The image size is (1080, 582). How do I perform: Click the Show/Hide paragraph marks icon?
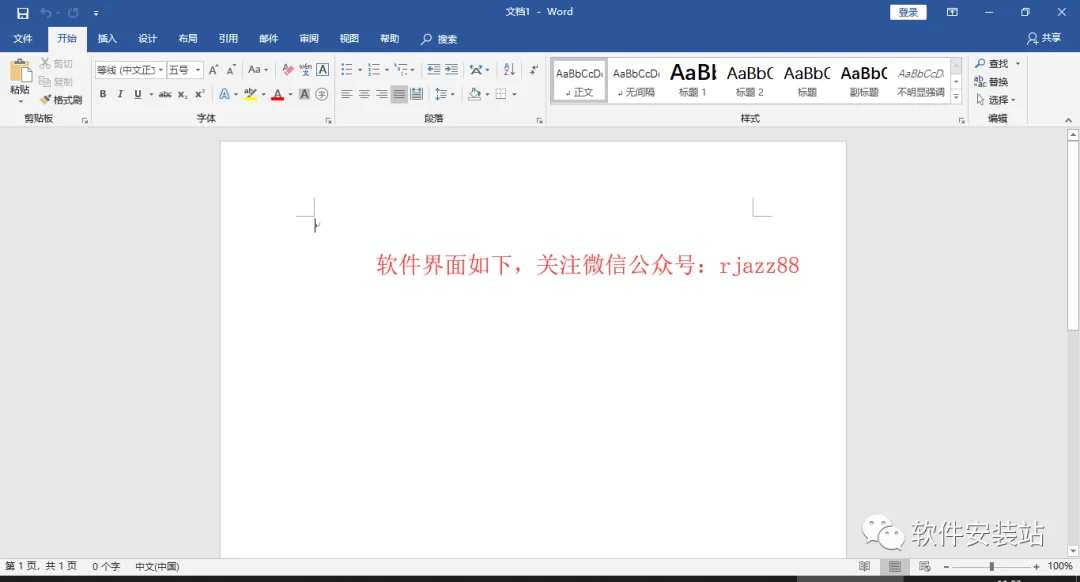(534, 70)
